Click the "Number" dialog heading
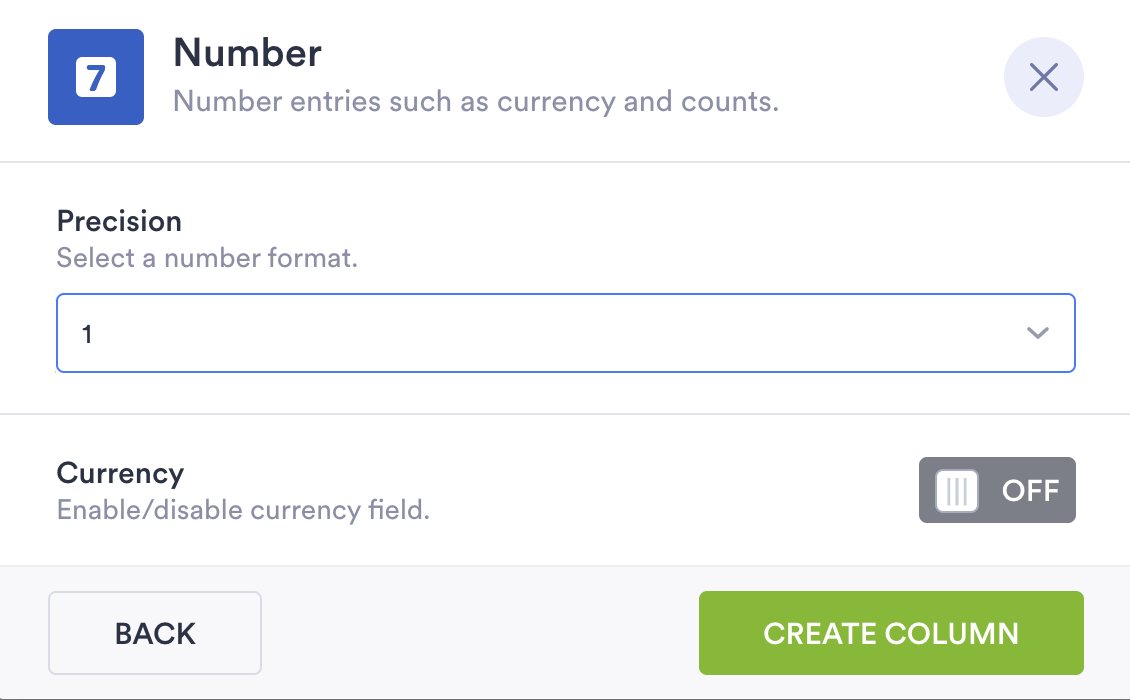Screen dimensions: 1130x700 click(247, 53)
